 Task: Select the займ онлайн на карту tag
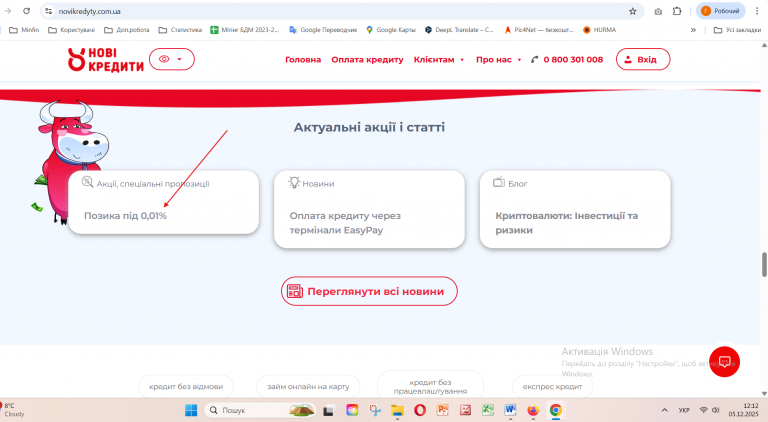pyautogui.click(x=308, y=386)
